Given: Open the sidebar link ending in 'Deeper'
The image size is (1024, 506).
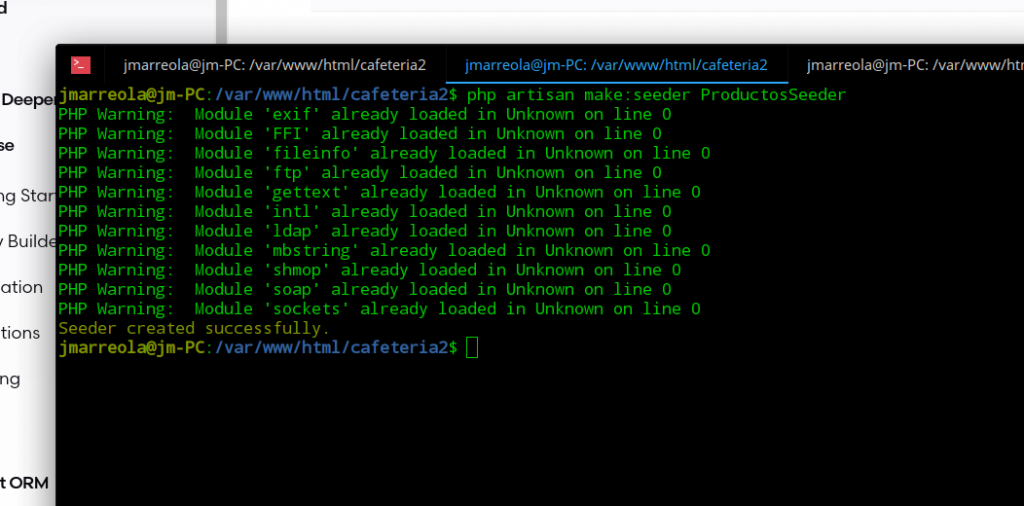Looking at the screenshot, I should point(26,99).
